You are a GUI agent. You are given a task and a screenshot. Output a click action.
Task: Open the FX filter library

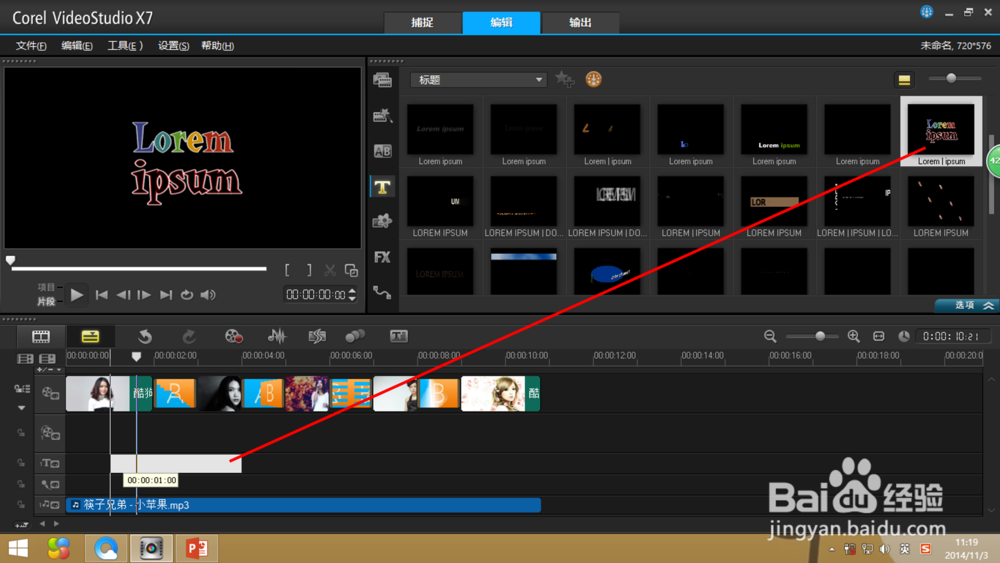coord(383,257)
